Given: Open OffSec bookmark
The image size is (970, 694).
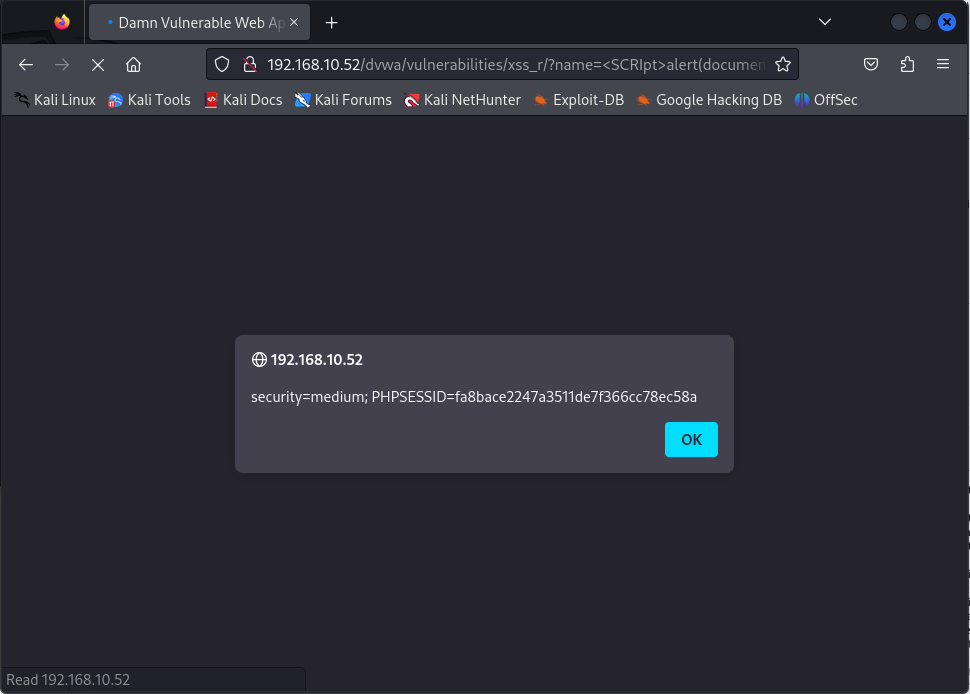Looking at the screenshot, I should (826, 100).
